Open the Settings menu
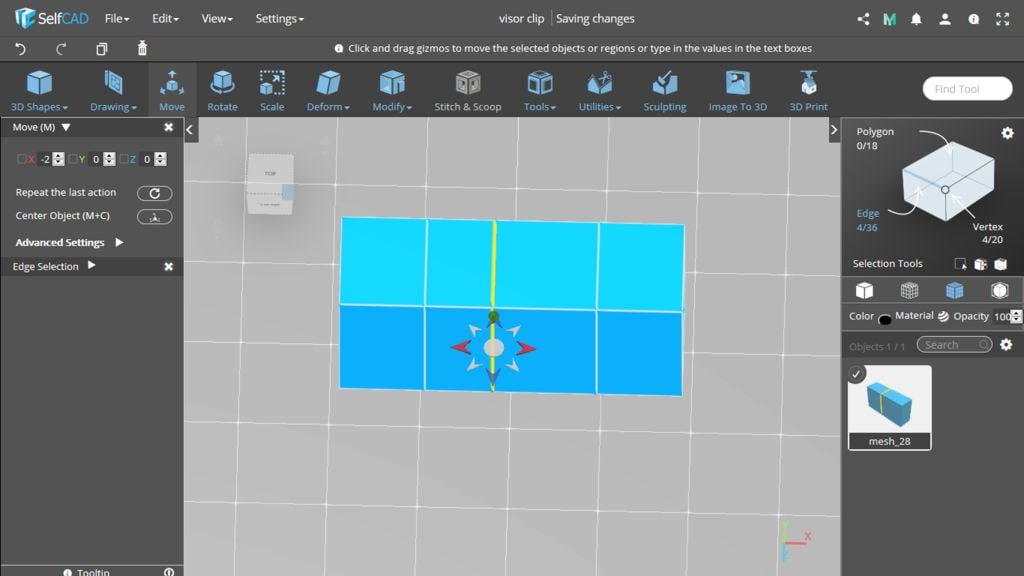Viewport: 1024px width, 576px height. tap(279, 18)
